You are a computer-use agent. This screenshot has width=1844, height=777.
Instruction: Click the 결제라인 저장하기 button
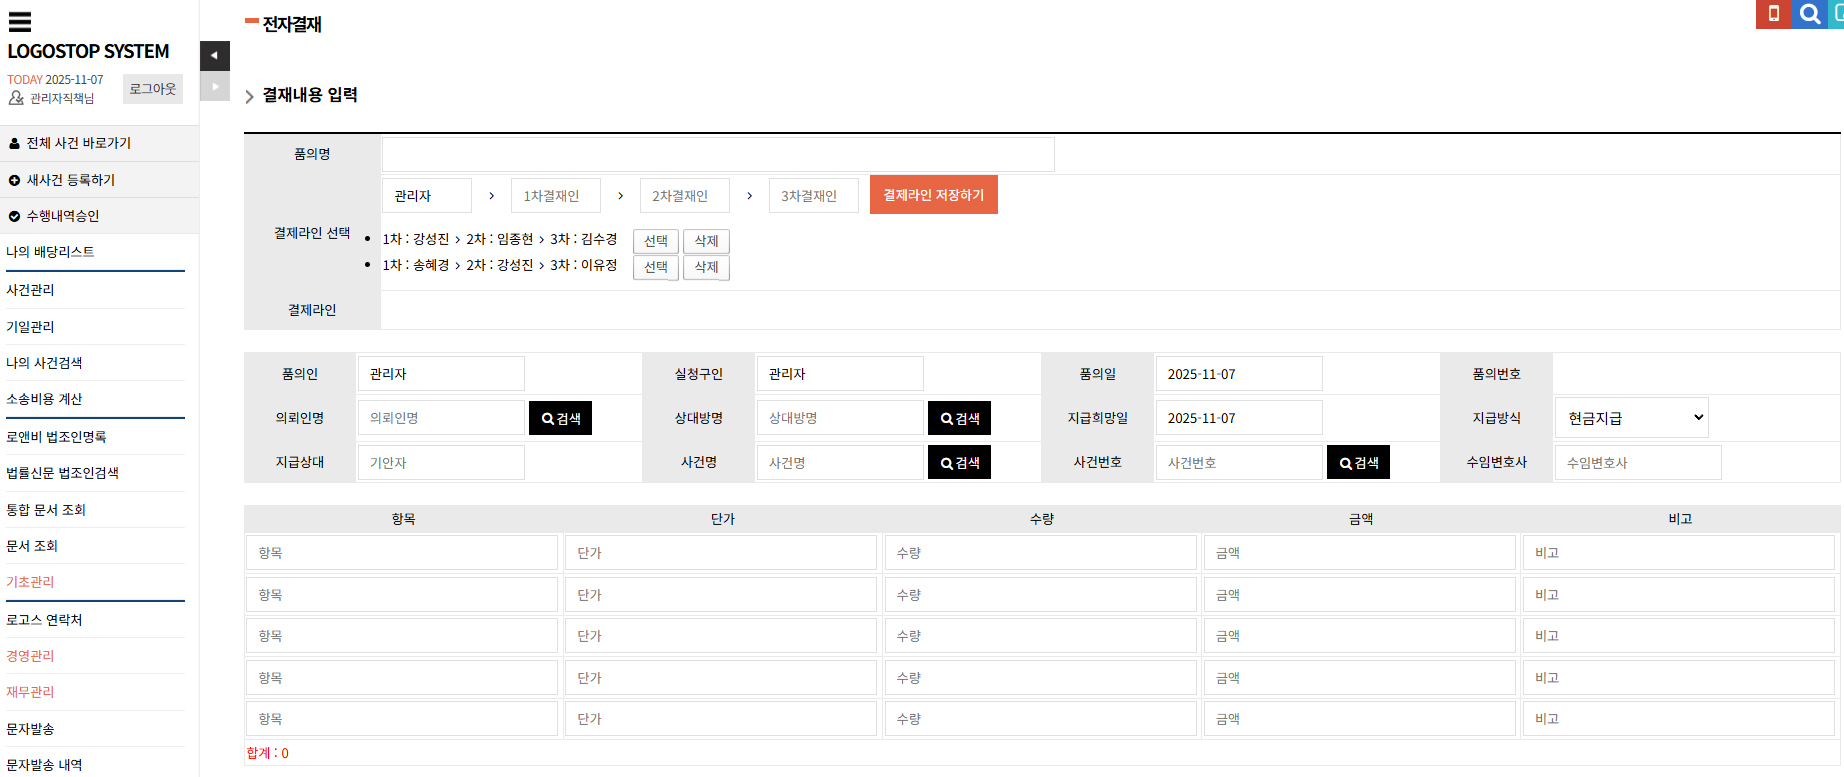933,195
